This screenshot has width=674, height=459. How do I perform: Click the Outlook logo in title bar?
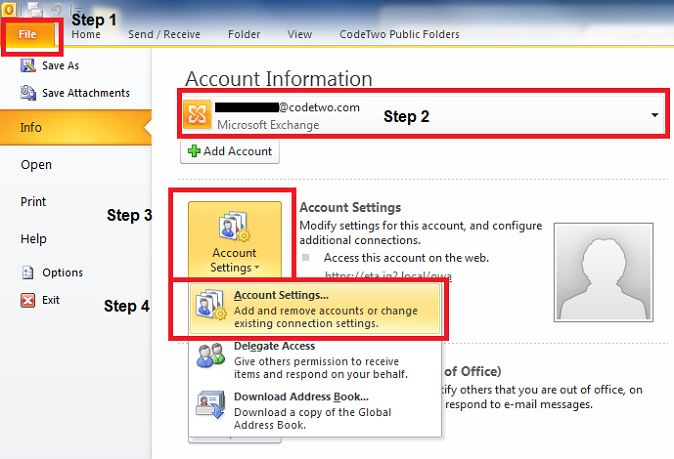(x=9, y=9)
